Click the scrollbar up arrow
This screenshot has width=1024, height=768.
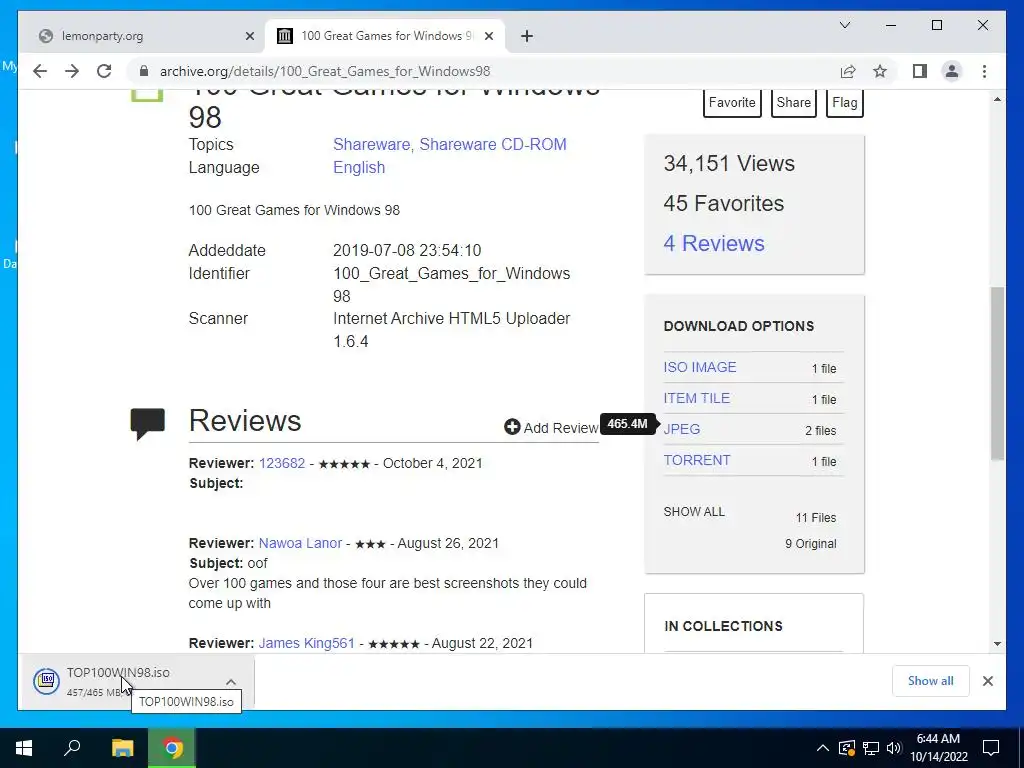pyautogui.click(x=997, y=99)
